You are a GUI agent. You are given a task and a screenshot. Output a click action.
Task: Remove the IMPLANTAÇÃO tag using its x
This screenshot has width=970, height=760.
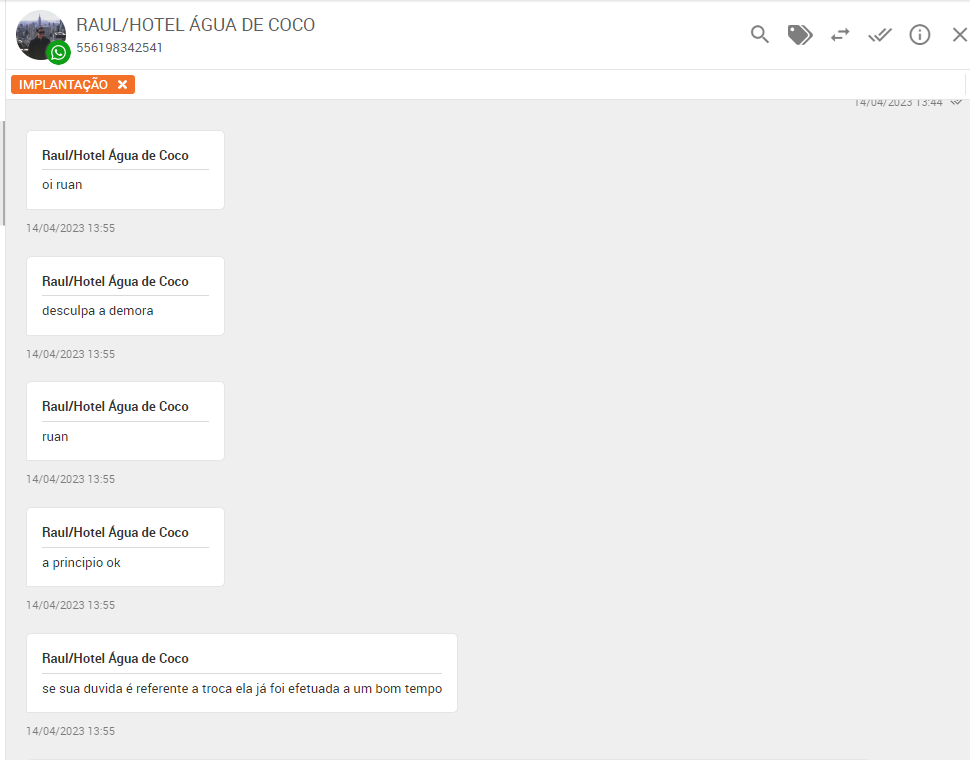[x=122, y=85]
